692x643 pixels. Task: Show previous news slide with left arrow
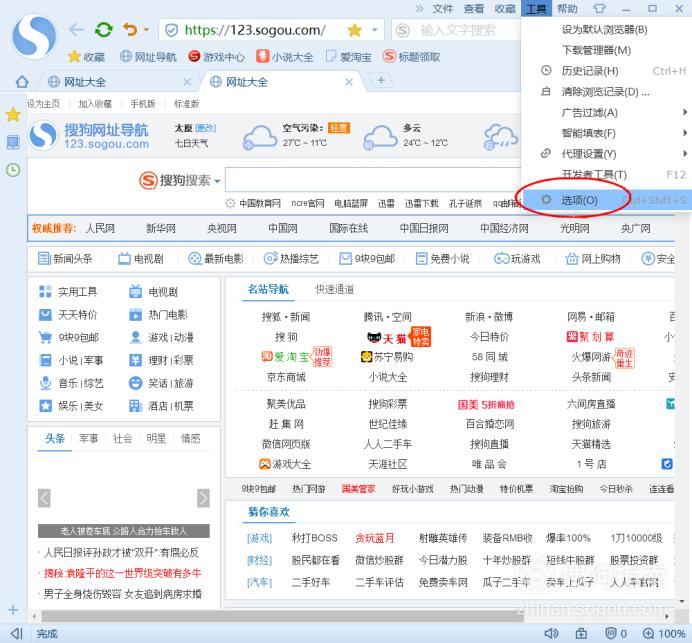point(44,498)
